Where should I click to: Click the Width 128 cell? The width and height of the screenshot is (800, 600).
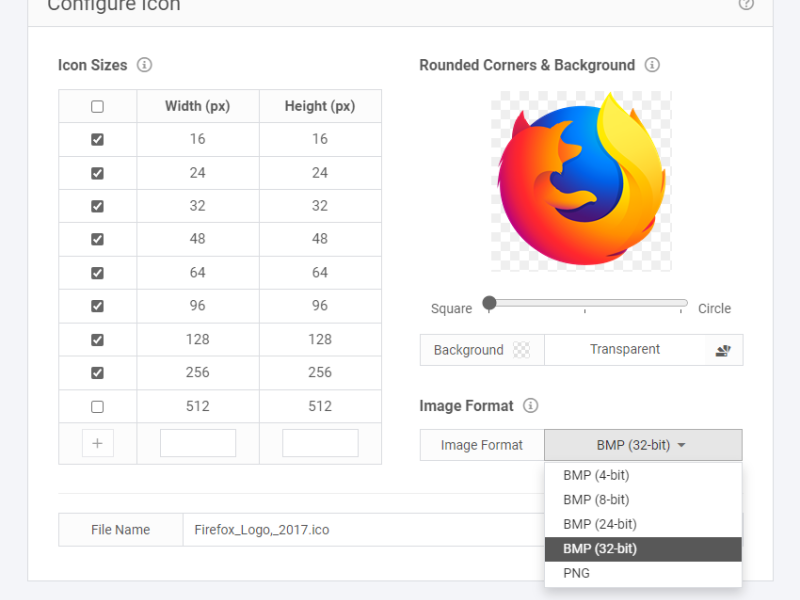tap(198, 339)
